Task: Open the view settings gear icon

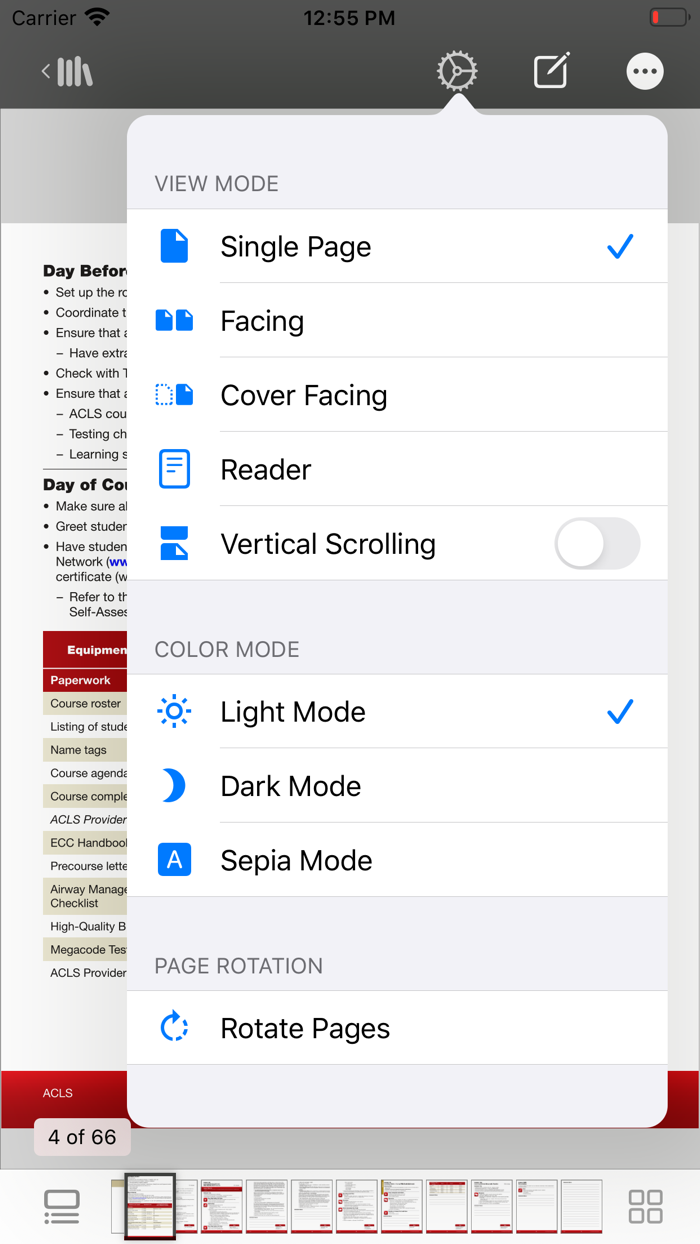Action: (x=456, y=70)
